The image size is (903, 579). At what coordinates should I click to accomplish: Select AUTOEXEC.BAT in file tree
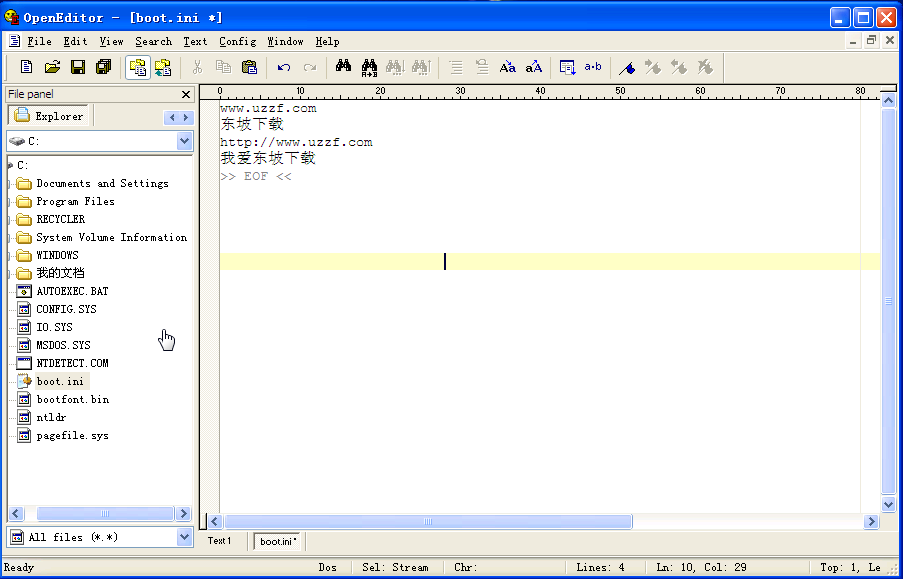tap(72, 292)
